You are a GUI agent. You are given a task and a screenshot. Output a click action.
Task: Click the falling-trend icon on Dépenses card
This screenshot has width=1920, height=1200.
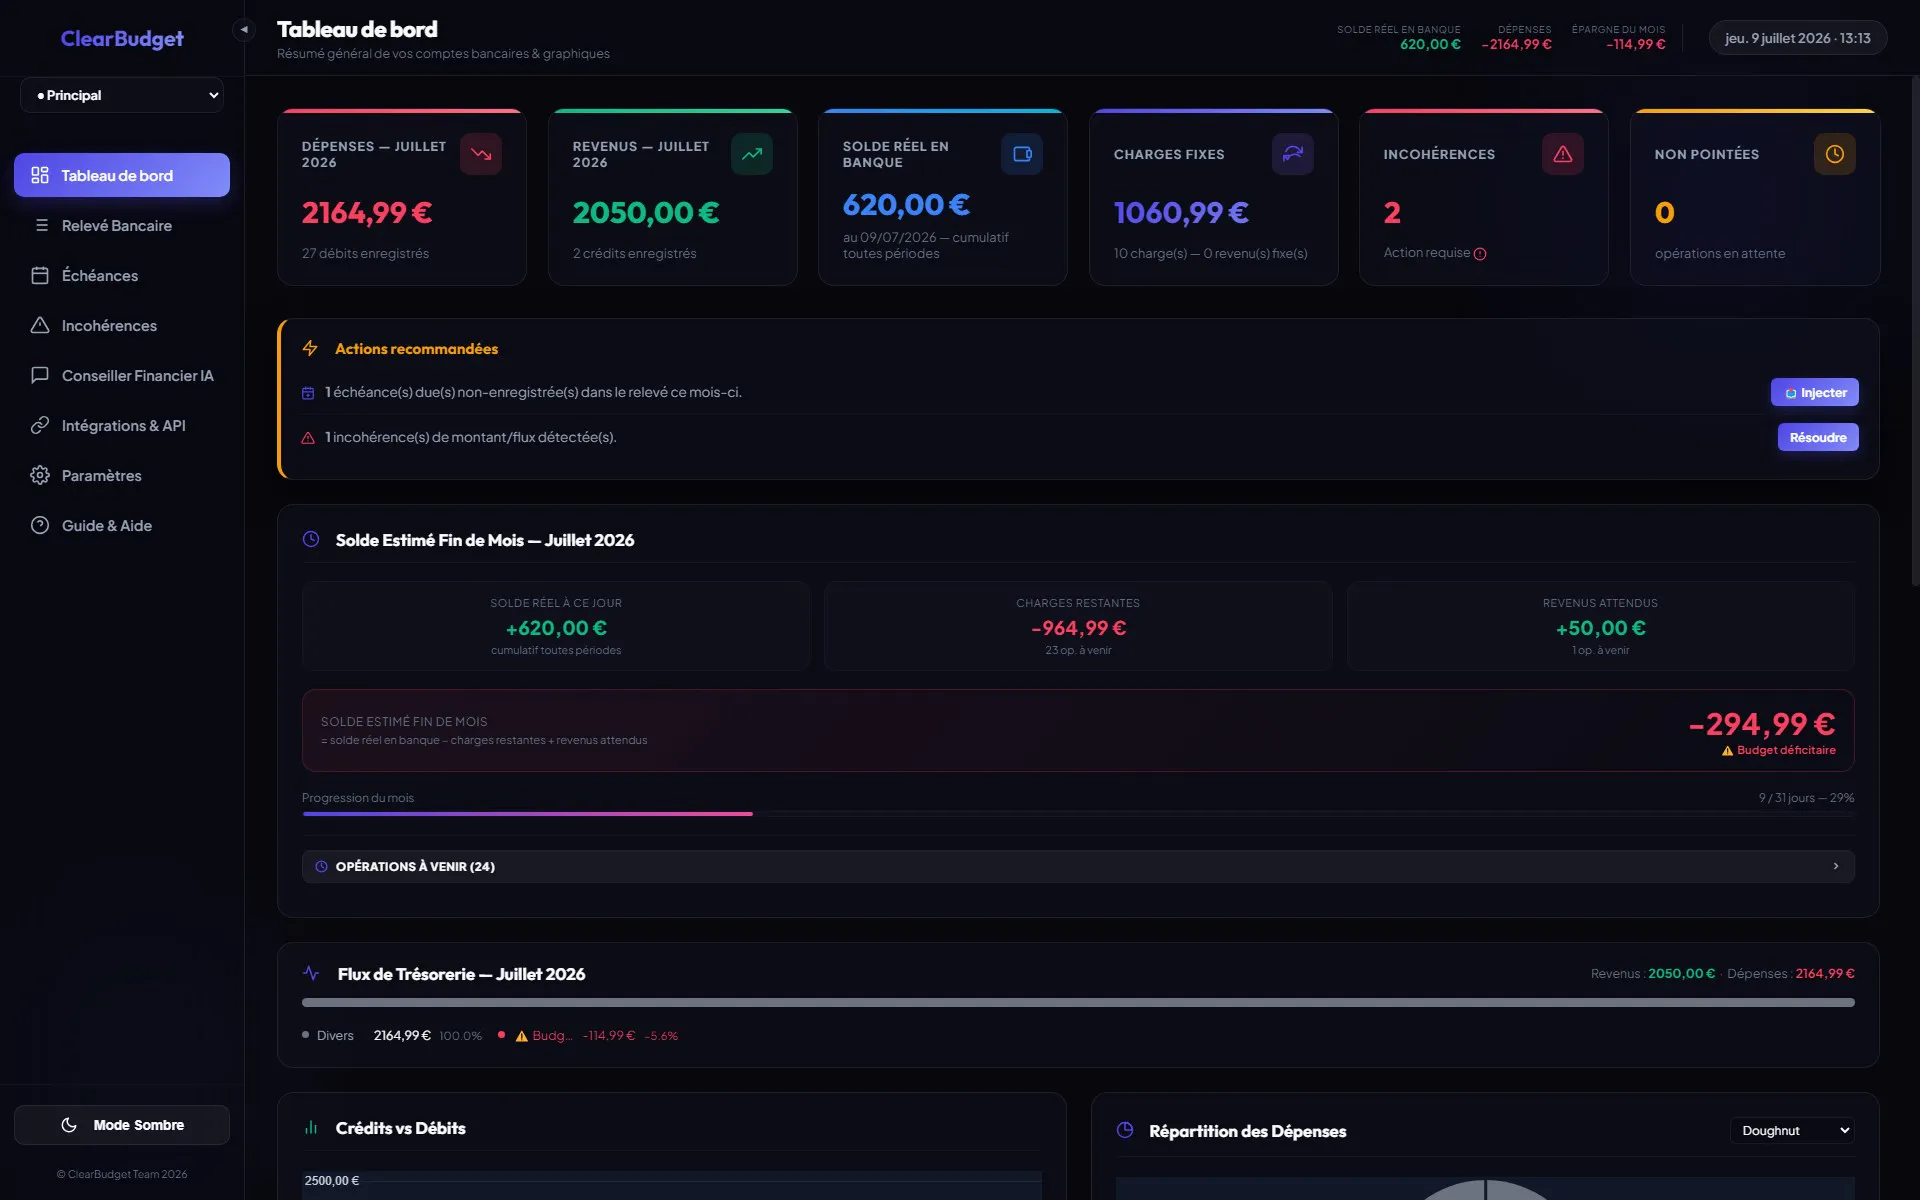[x=481, y=154]
